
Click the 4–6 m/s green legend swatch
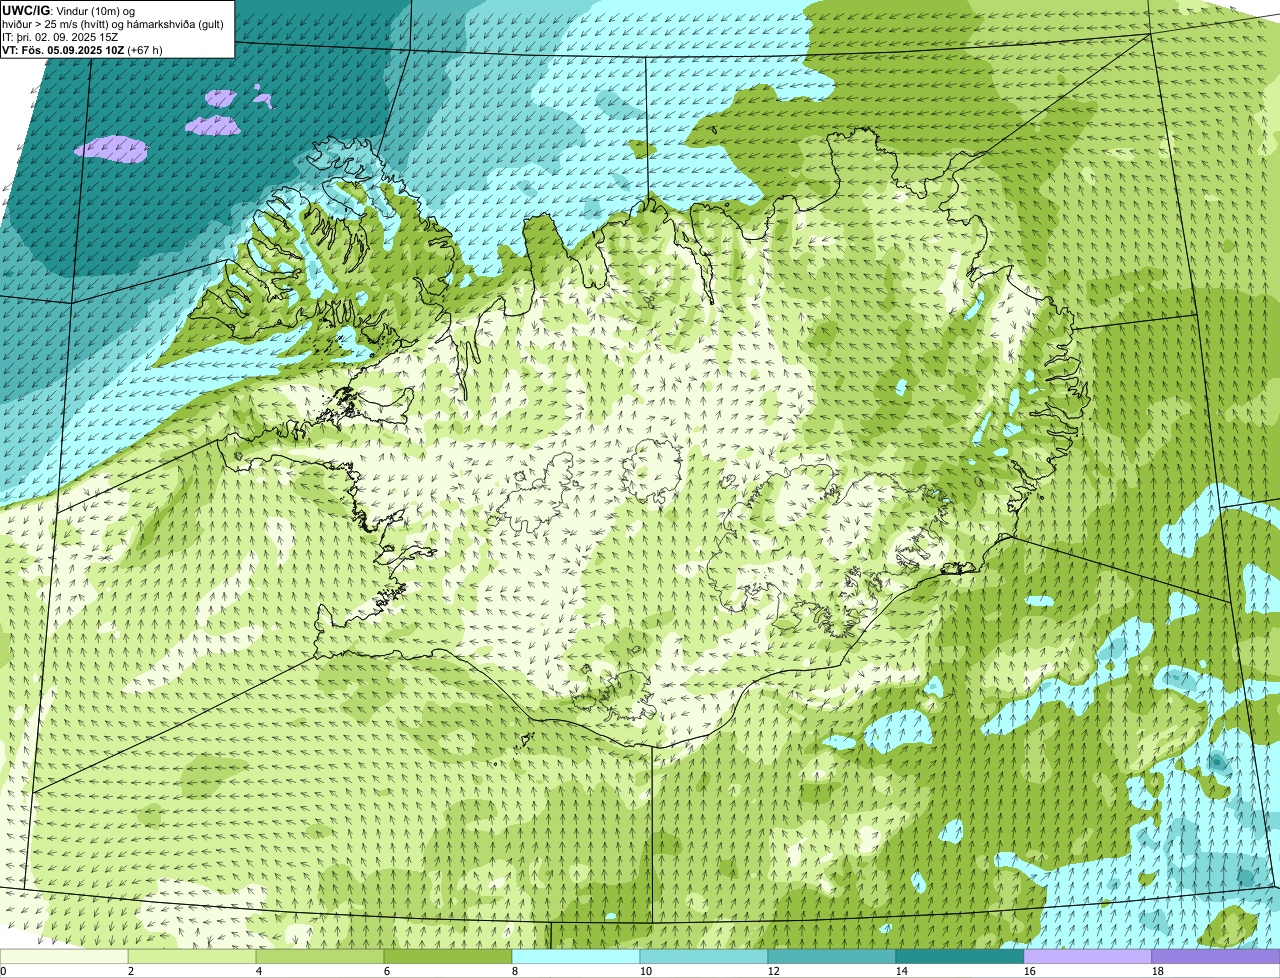(x=320, y=957)
